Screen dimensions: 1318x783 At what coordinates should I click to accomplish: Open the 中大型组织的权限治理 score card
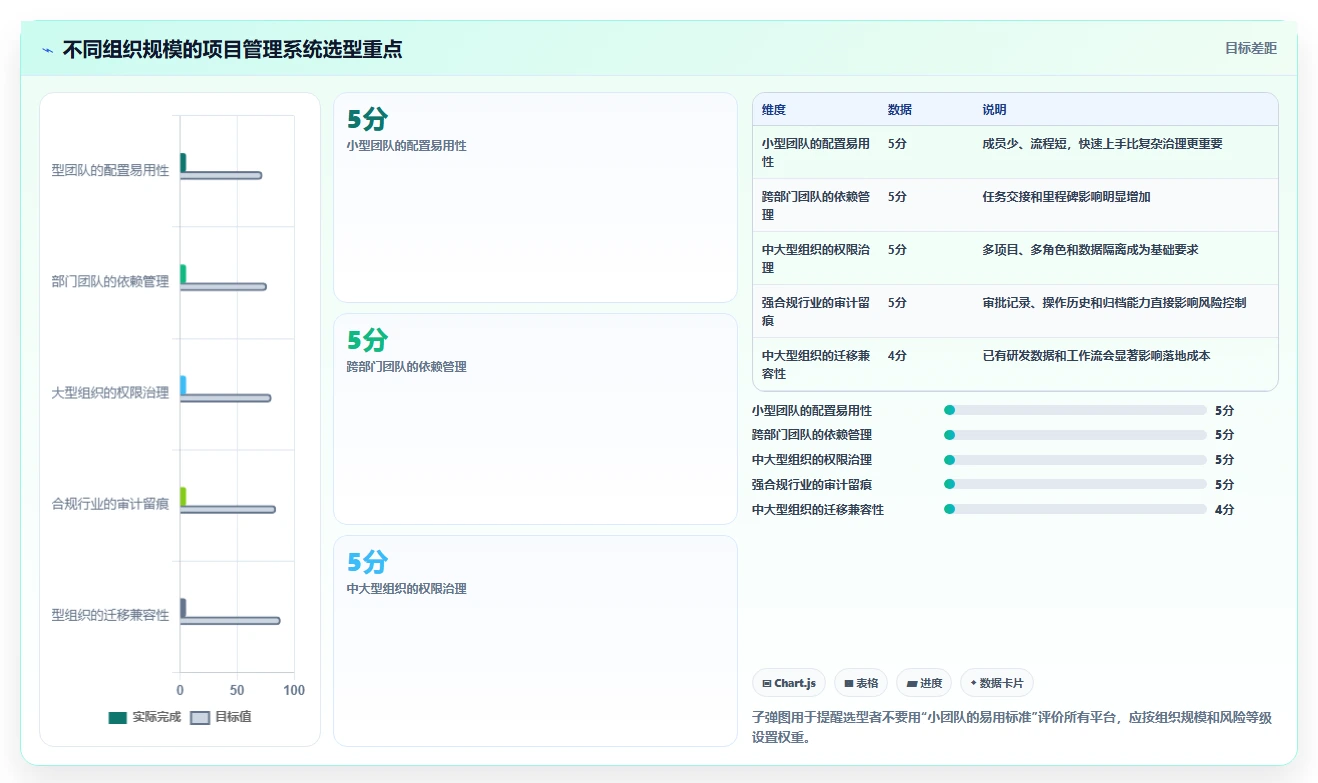[535, 641]
